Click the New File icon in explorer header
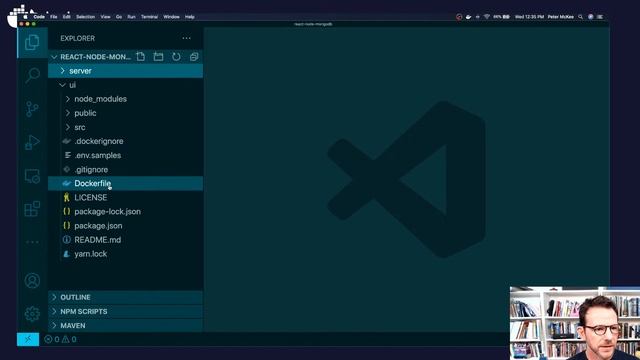 tap(140, 57)
